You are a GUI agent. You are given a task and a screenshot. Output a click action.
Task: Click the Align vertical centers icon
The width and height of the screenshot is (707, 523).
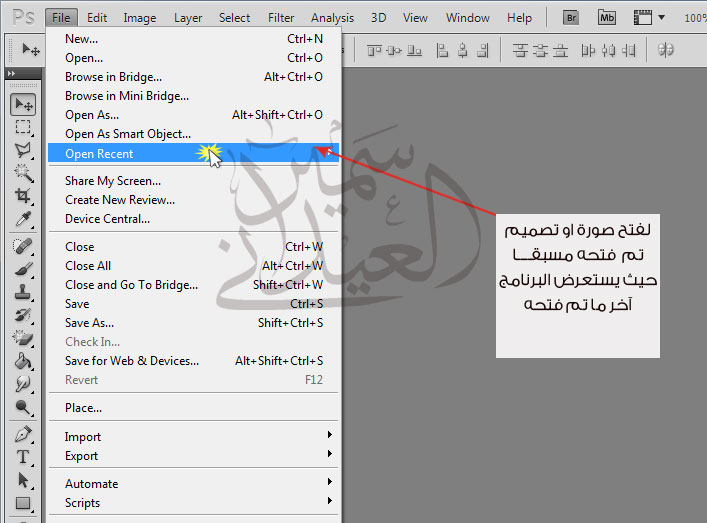394,50
